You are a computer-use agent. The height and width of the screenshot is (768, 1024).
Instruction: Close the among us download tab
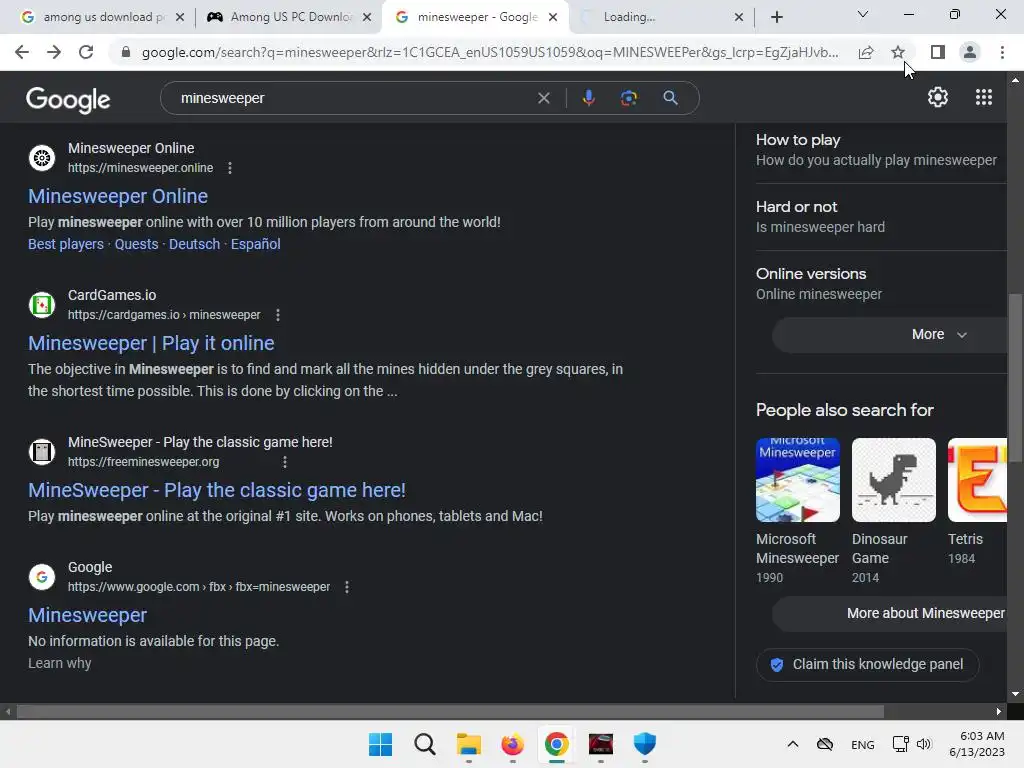coord(180,17)
